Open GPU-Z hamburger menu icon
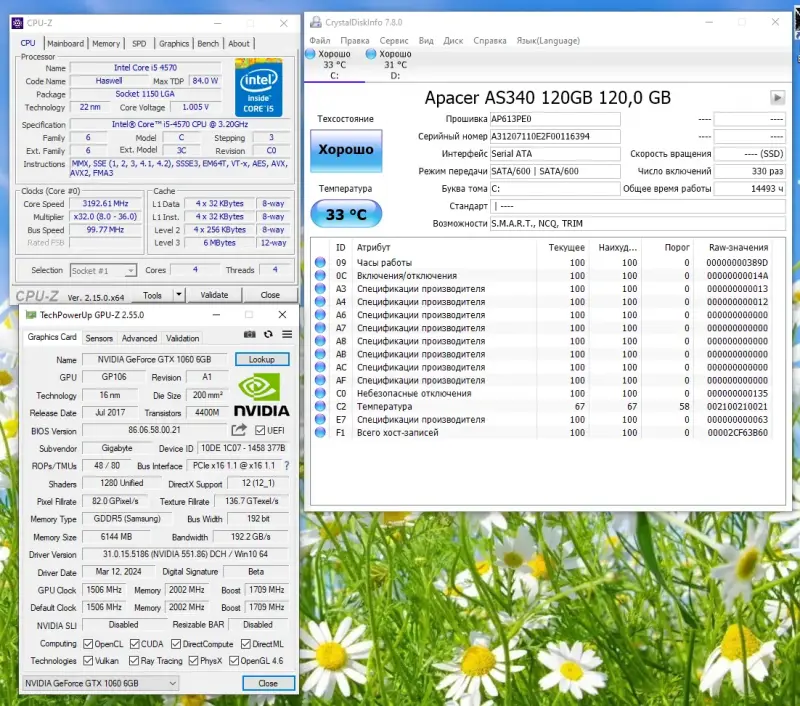Viewport: 800px width, 706px height. coord(287,335)
